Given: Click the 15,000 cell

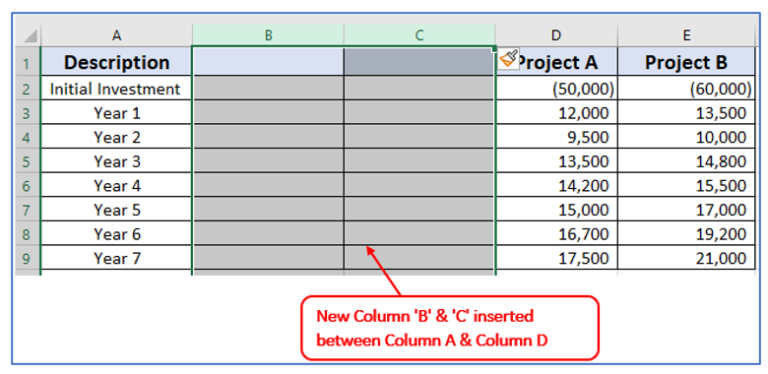Looking at the screenshot, I should click(x=557, y=210).
